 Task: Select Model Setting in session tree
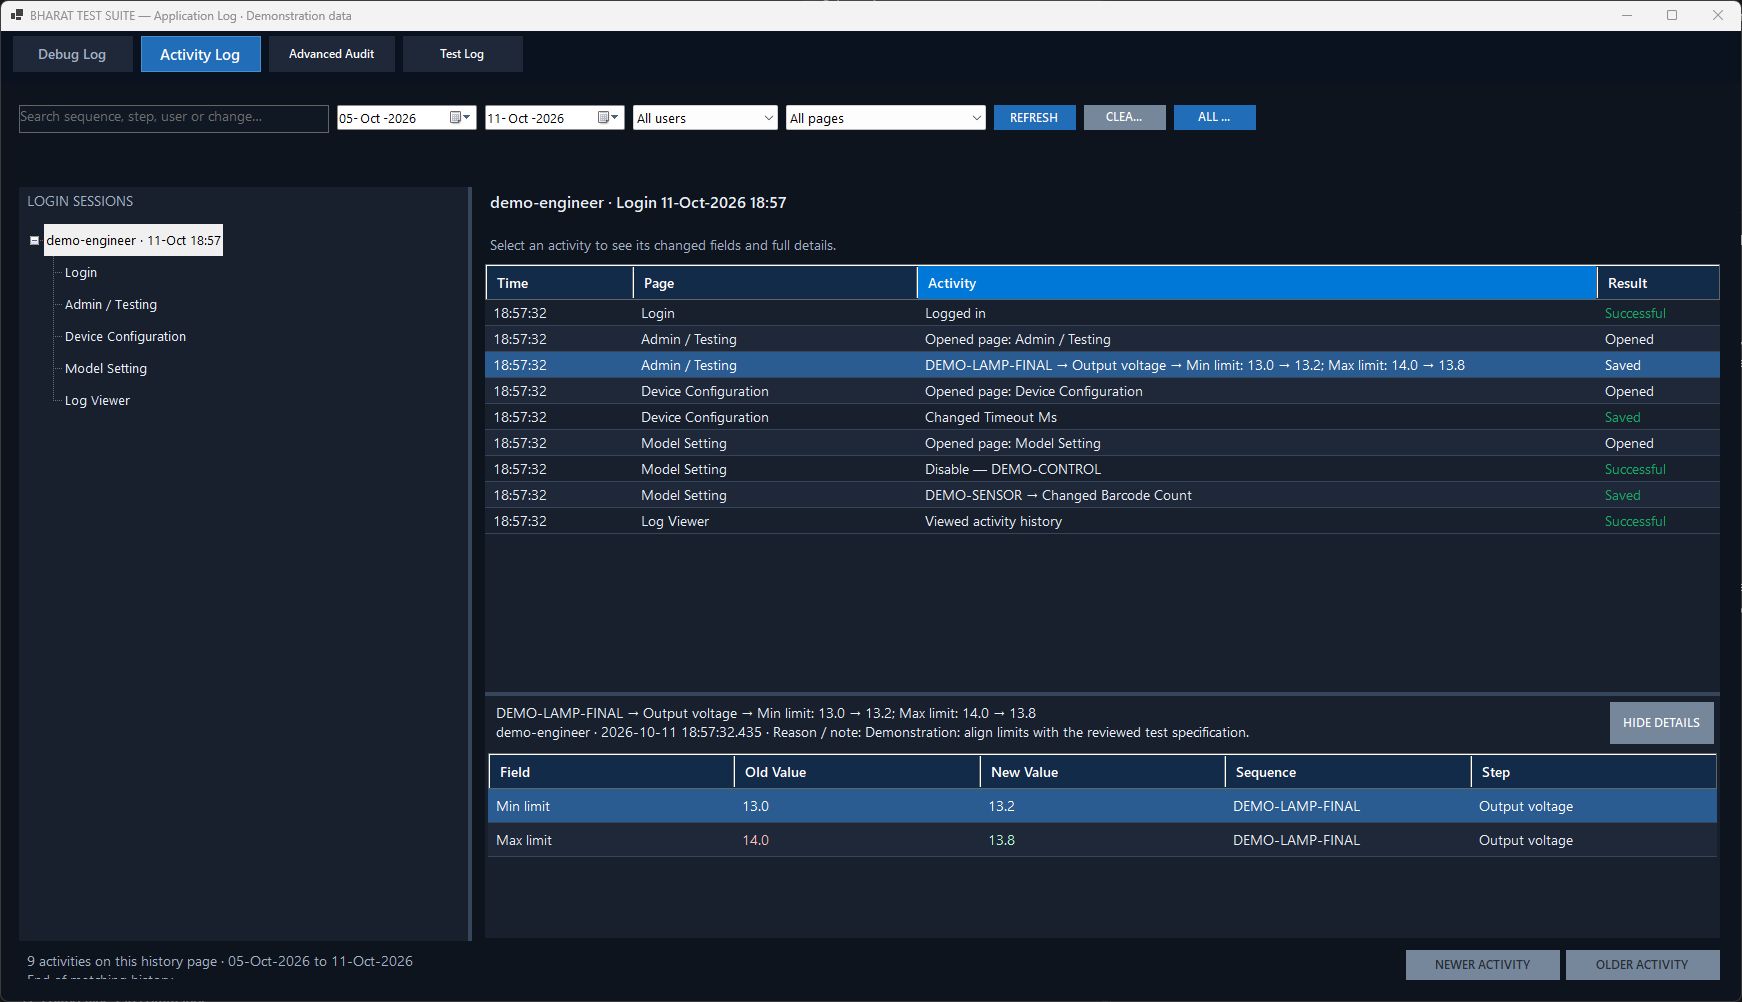[x=106, y=368]
